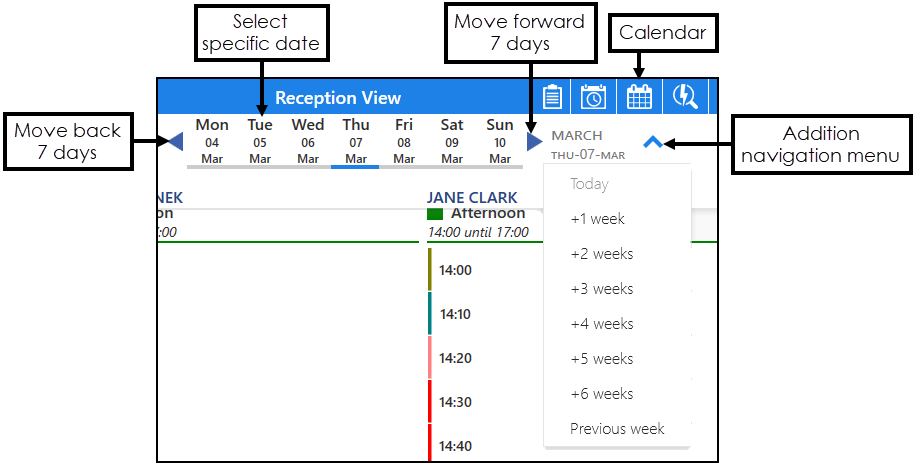Select Fri 08 Mar date
The width and height of the screenshot is (915, 463).
[x=404, y=141]
